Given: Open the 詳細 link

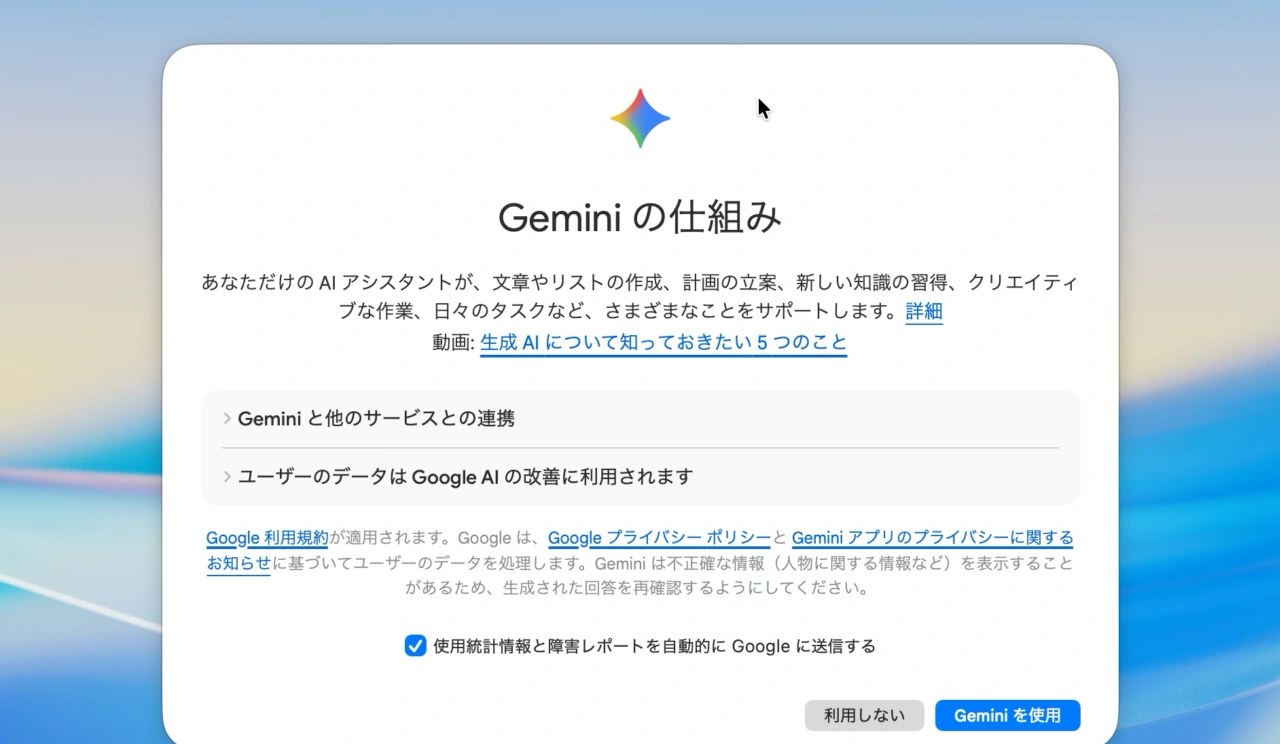Looking at the screenshot, I should (x=923, y=312).
